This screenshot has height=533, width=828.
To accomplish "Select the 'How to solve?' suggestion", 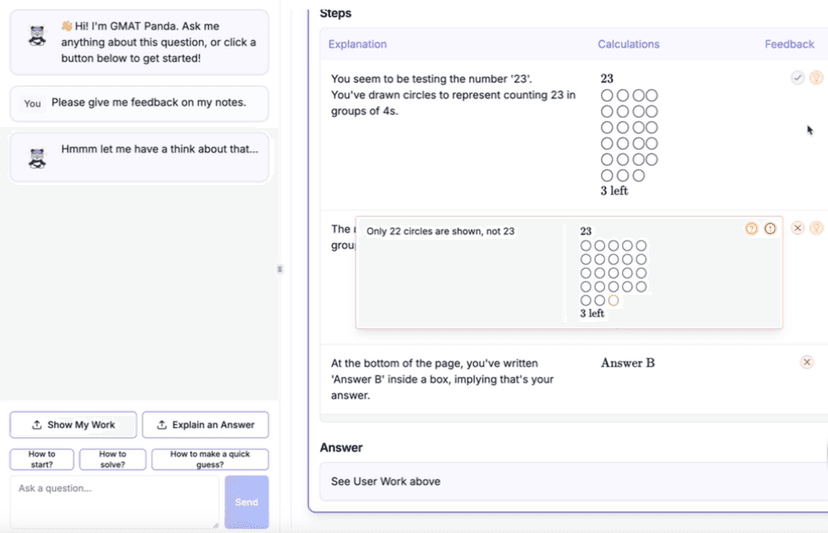I will (112, 459).
